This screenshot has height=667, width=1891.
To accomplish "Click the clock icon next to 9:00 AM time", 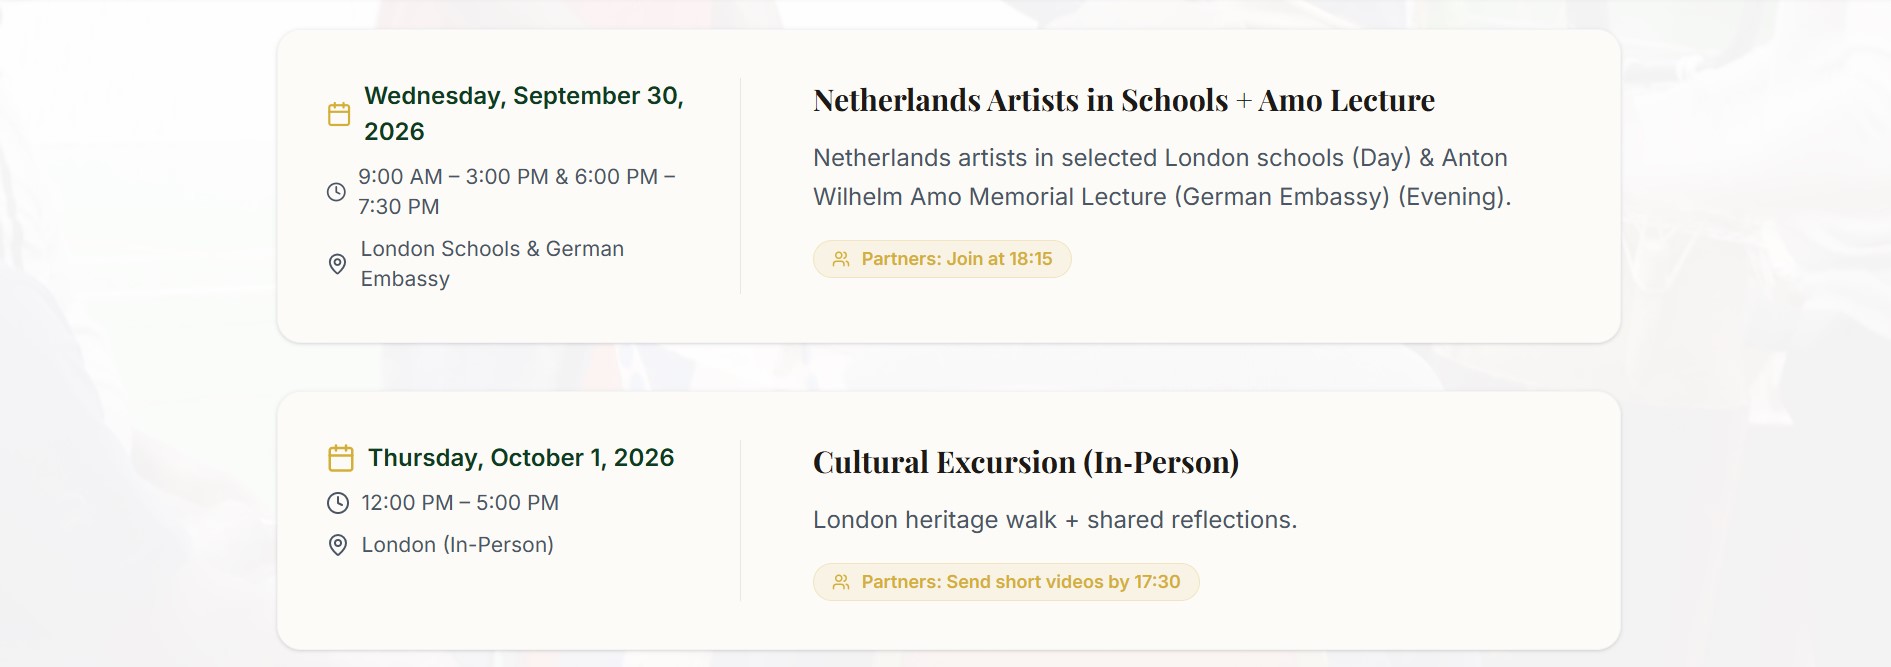I will pyautogui.click(x=337, y=192).
